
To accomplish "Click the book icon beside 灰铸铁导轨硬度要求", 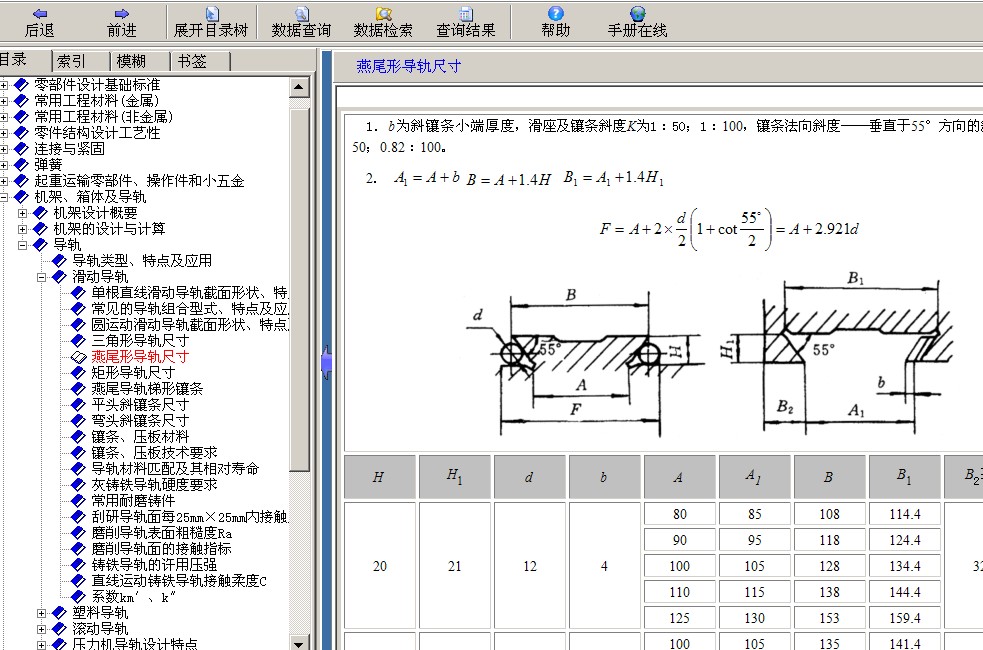I will point(78,485).
